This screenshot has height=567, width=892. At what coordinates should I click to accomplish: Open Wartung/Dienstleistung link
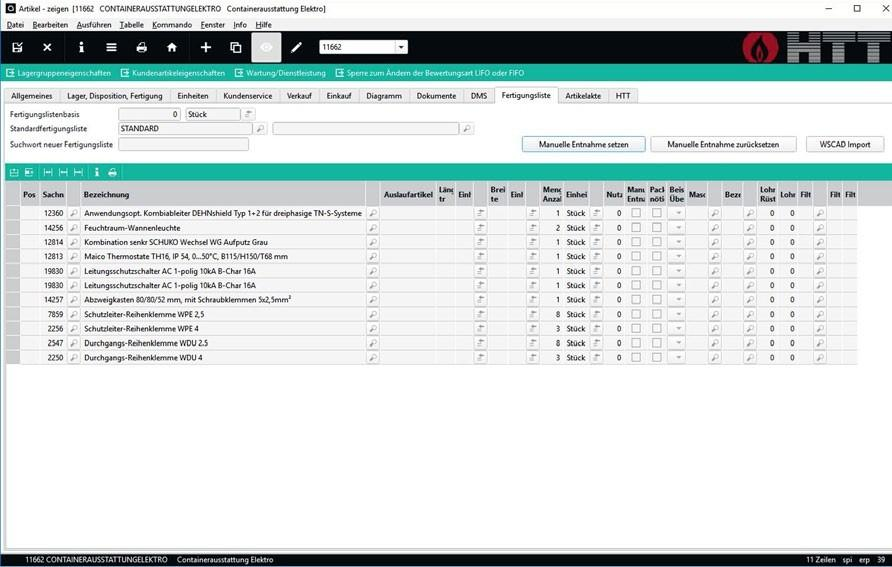280,73
